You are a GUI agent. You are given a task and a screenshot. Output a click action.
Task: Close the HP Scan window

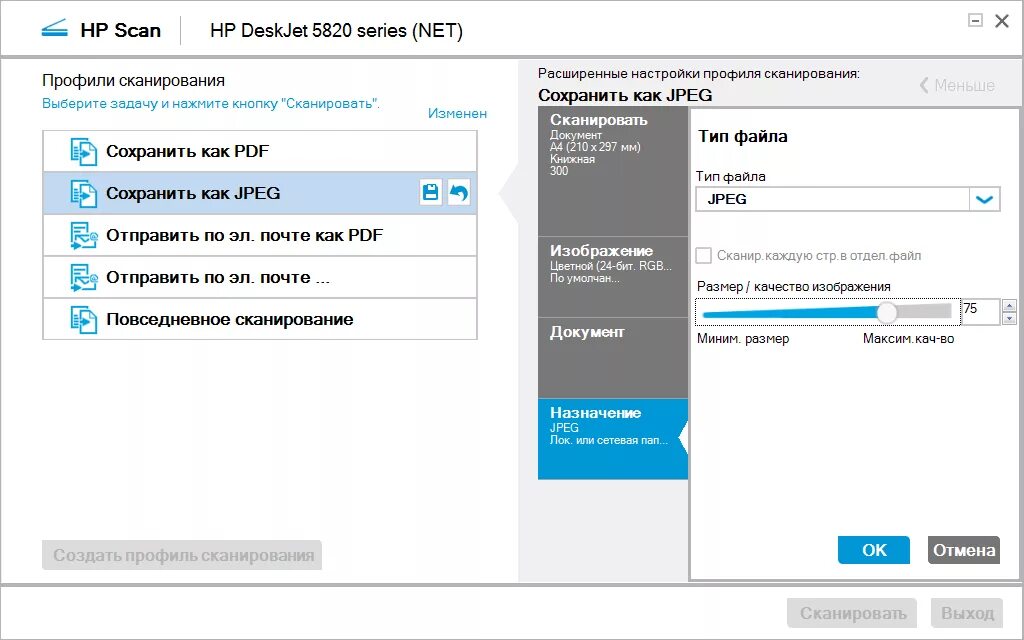pyautogui.click(x=1002, y=21)
